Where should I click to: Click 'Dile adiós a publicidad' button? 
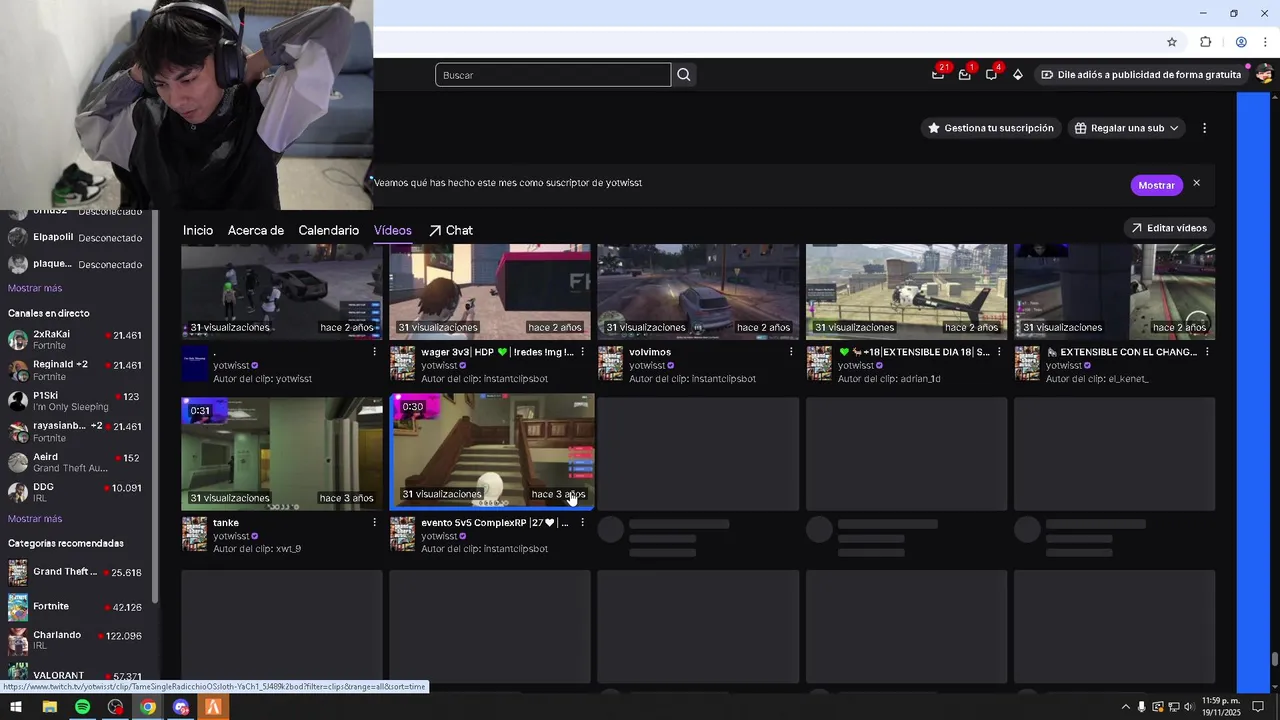pyautogui.click(x=1141, y=75)
